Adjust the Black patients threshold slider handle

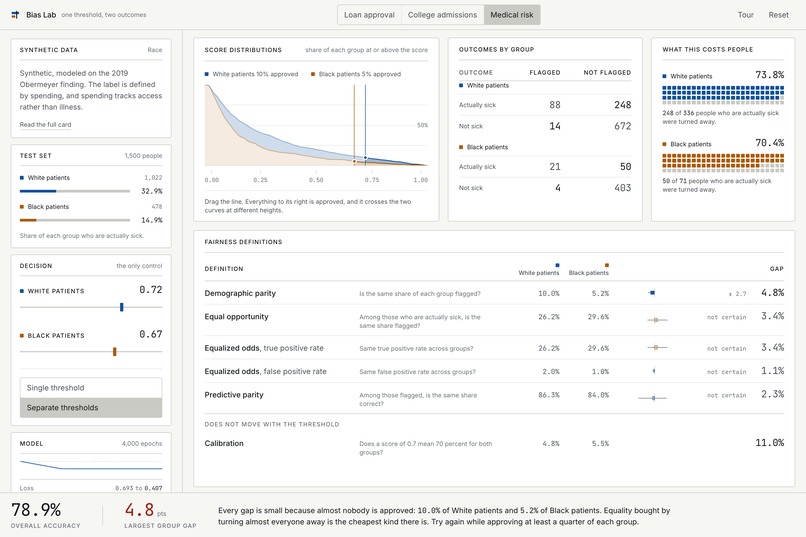115,351
